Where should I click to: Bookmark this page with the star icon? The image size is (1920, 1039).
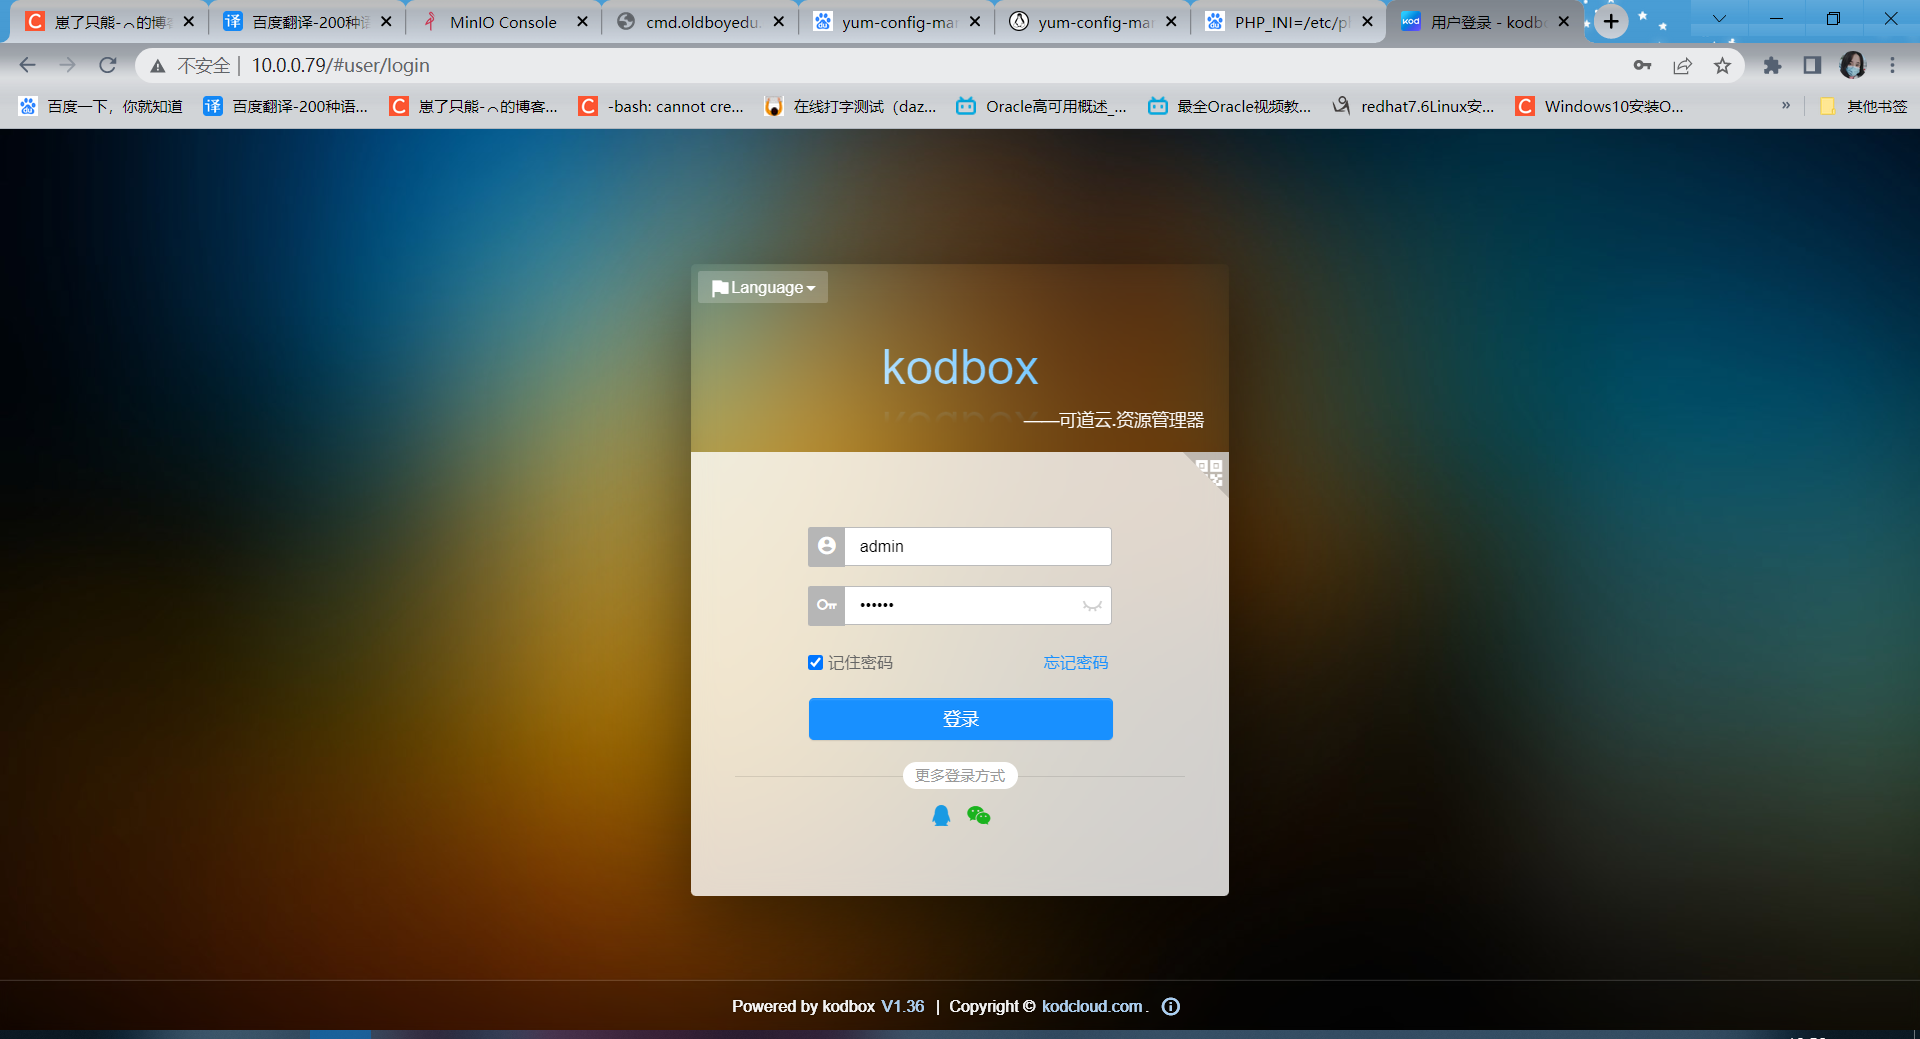click(x=1723, y=65)
